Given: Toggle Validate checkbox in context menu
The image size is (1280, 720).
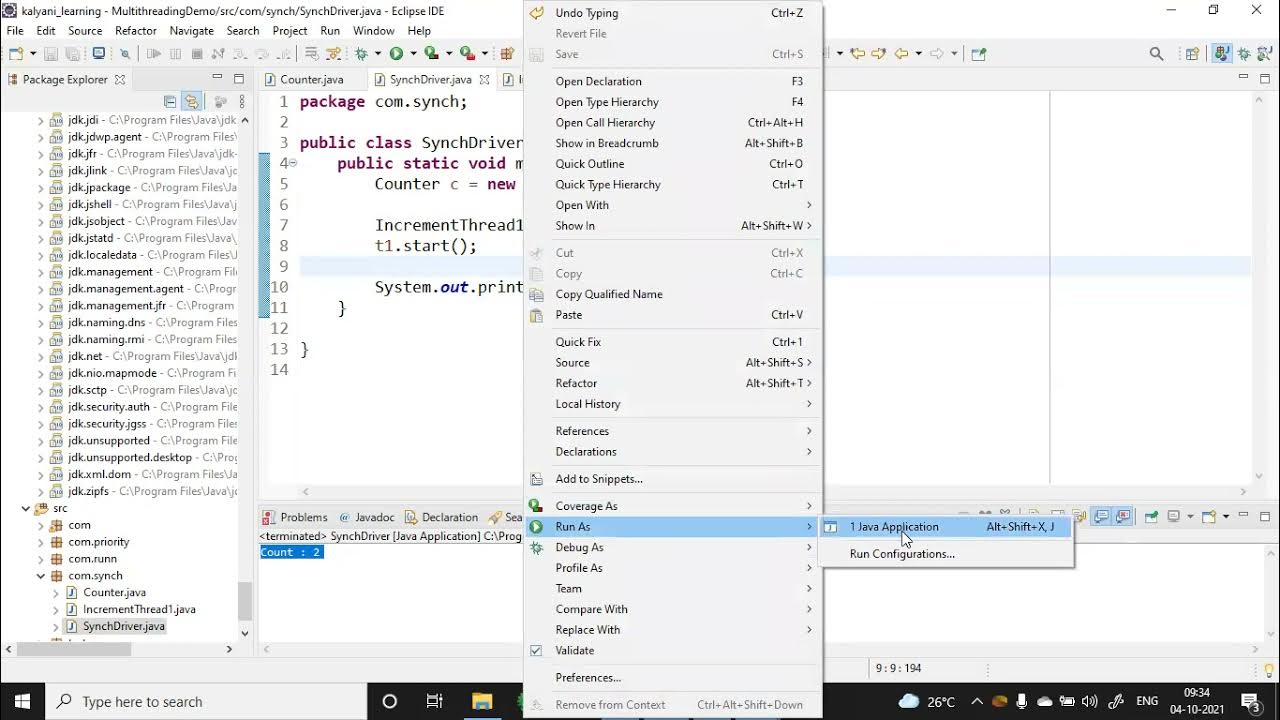Looking at the screenshot, I should 536,650.
